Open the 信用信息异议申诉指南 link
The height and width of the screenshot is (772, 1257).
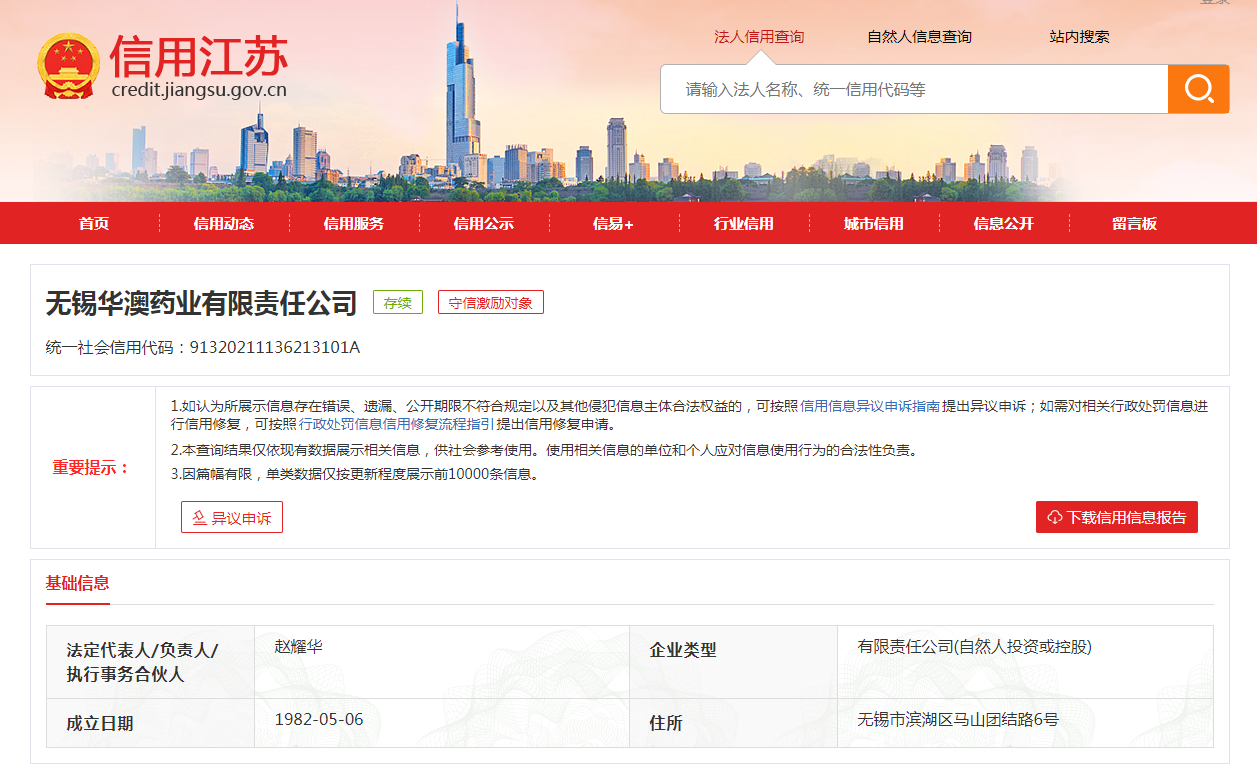(870, 406)
